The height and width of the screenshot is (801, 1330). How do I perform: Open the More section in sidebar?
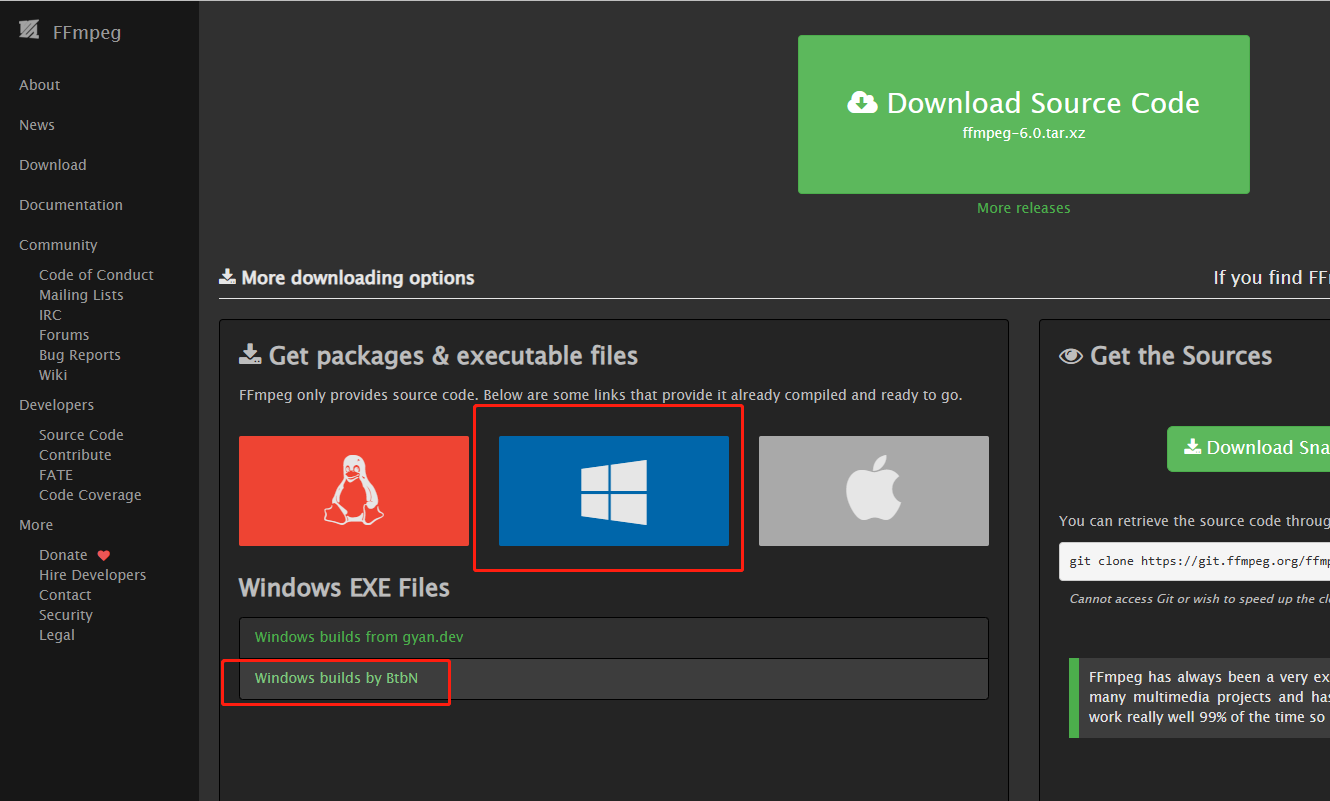click(x=36, y=525)
